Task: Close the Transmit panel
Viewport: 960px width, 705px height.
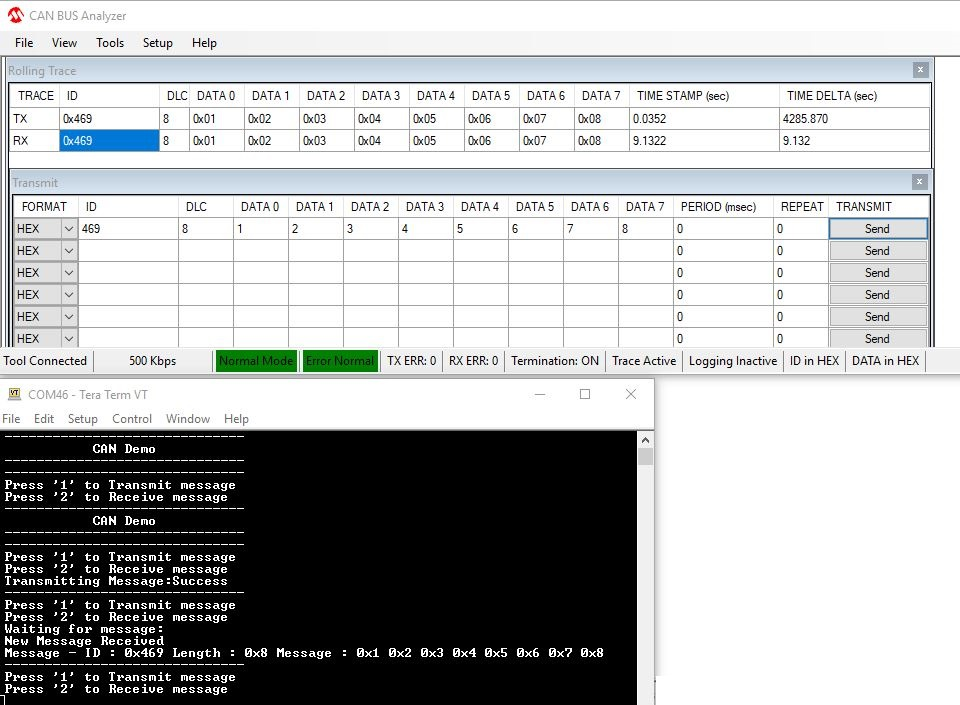Action: [919, 182]
